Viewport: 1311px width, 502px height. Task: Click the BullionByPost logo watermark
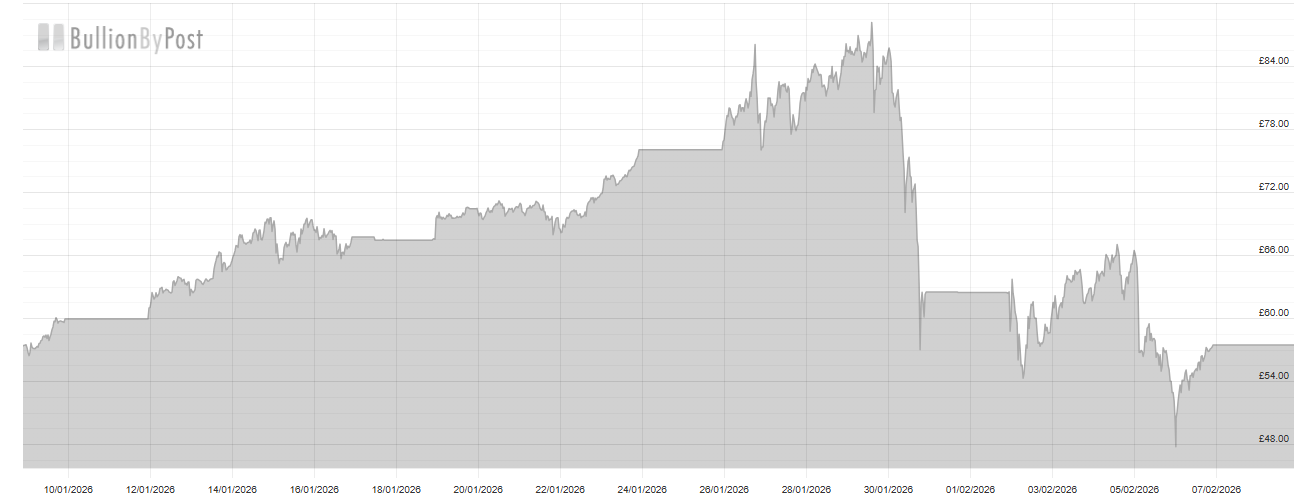[120, 38]
